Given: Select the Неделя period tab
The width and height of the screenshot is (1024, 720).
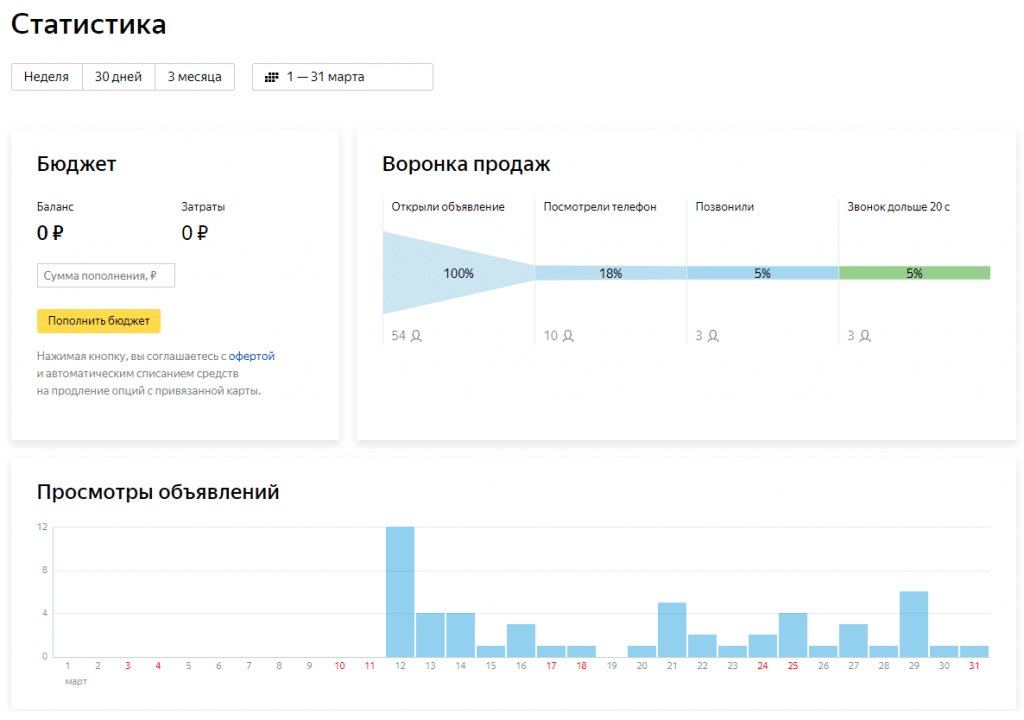Looking at the screenshot, I should click(46, 77).
